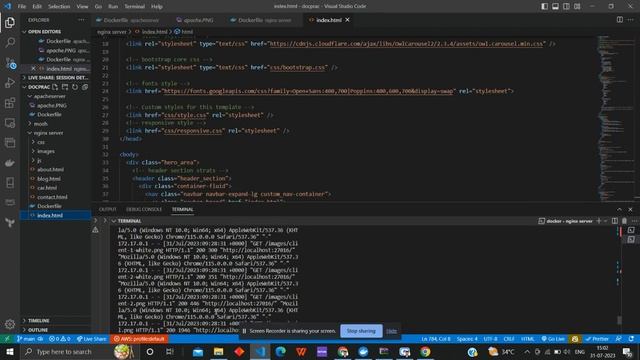Open the Search view in activity bar

click(10, 42)
